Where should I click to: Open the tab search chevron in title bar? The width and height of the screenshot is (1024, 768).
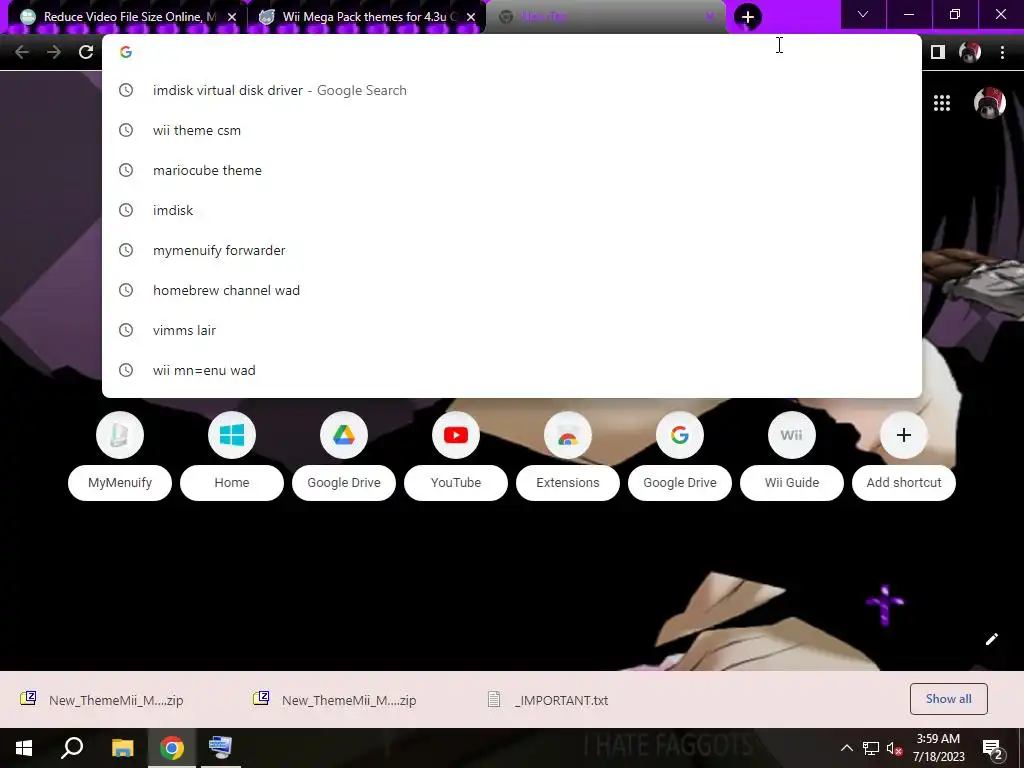tap(863, 14)
